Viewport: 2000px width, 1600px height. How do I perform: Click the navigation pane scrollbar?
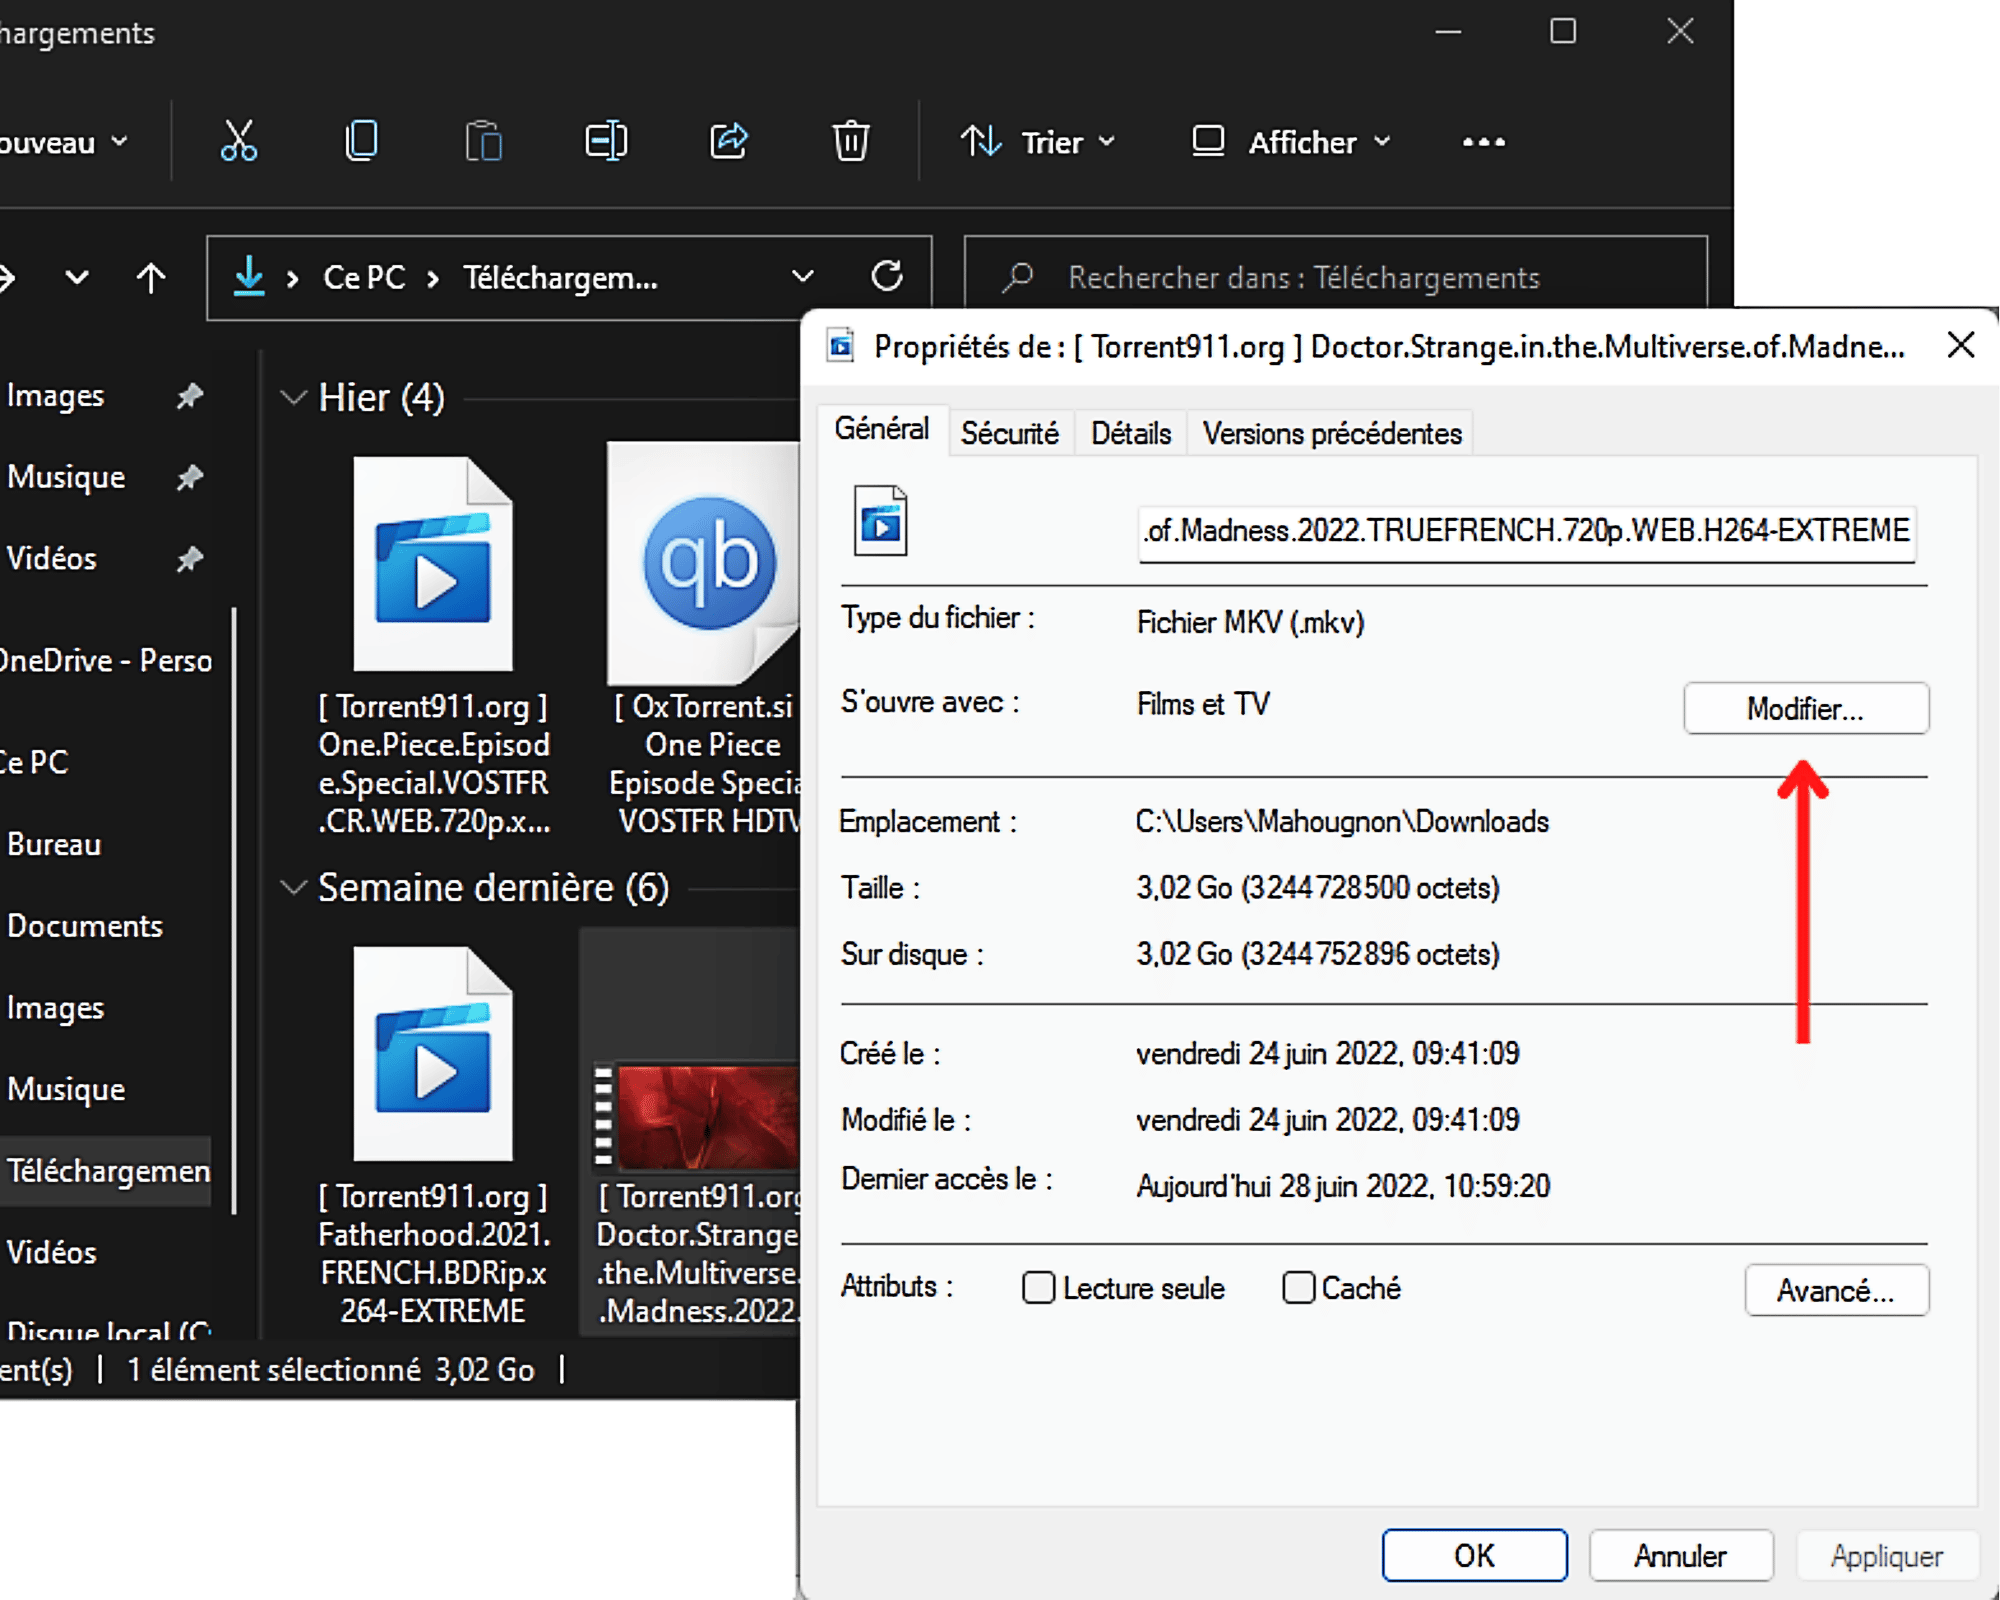[x=234, y=910]
